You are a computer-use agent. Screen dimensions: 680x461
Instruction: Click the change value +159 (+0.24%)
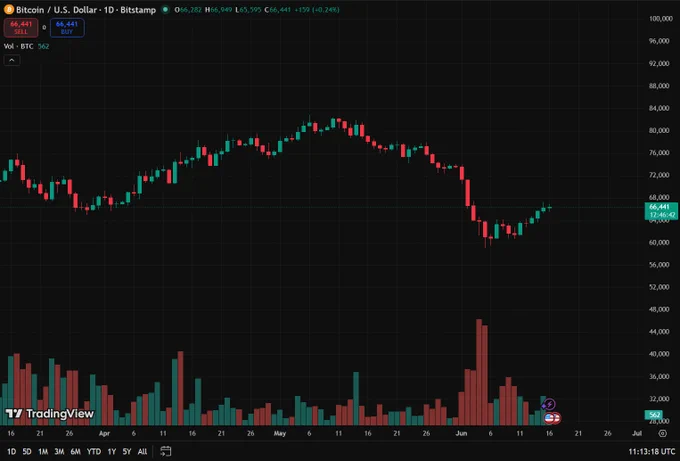pos(317,10)
